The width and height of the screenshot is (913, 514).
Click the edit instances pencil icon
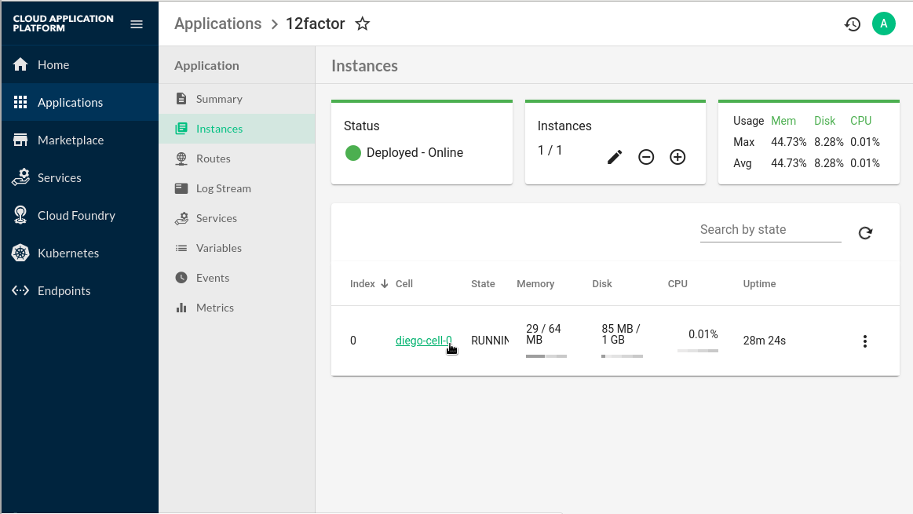615,157
